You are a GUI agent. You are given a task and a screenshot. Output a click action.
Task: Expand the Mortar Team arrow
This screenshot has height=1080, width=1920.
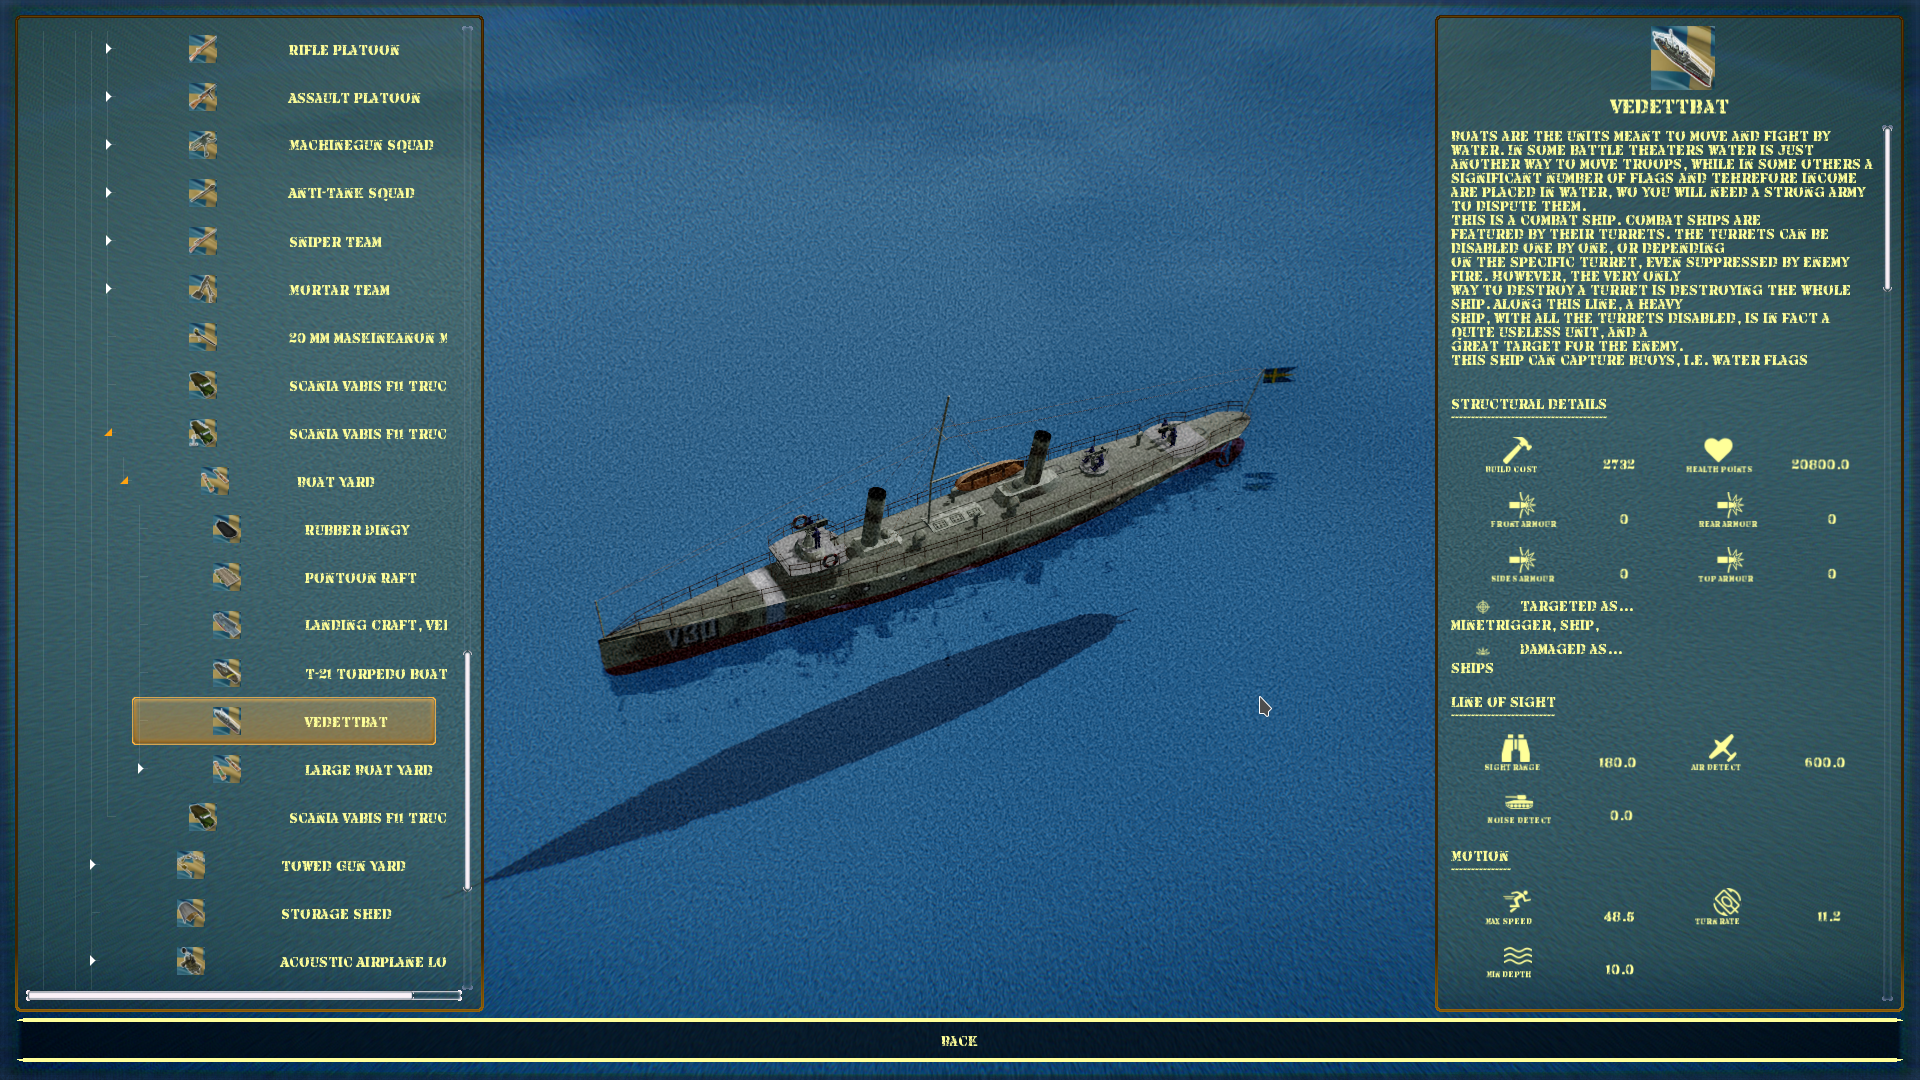(108, 289)
